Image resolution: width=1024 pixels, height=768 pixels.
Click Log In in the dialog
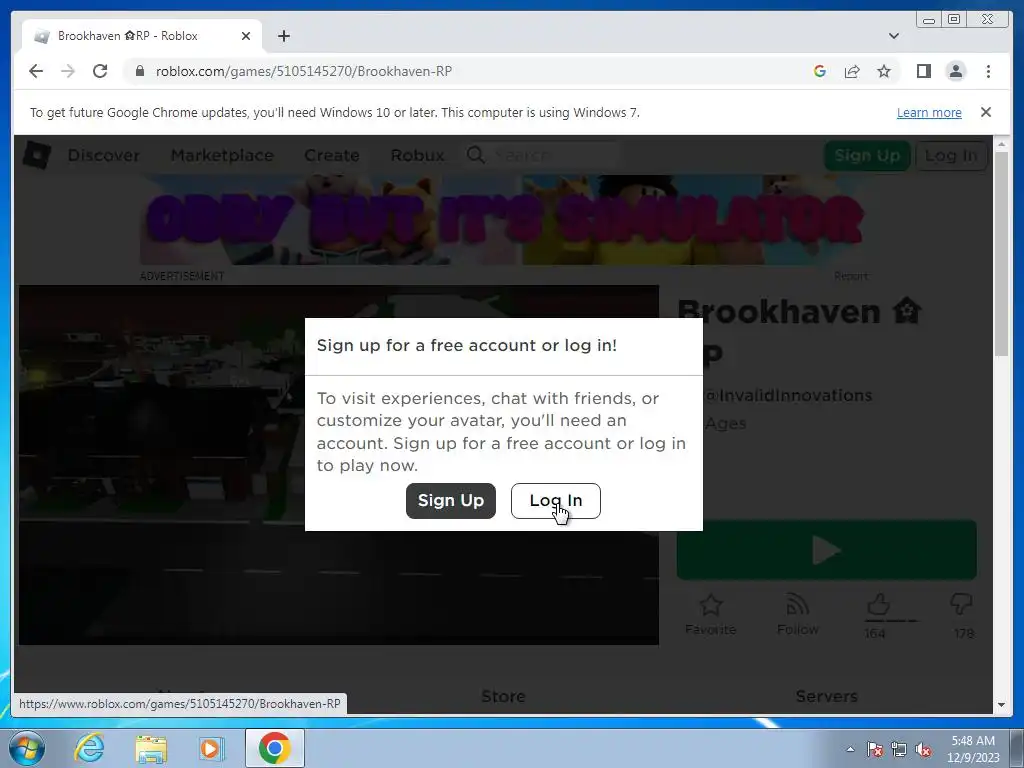pyautogui.click(x=556, y=501)
